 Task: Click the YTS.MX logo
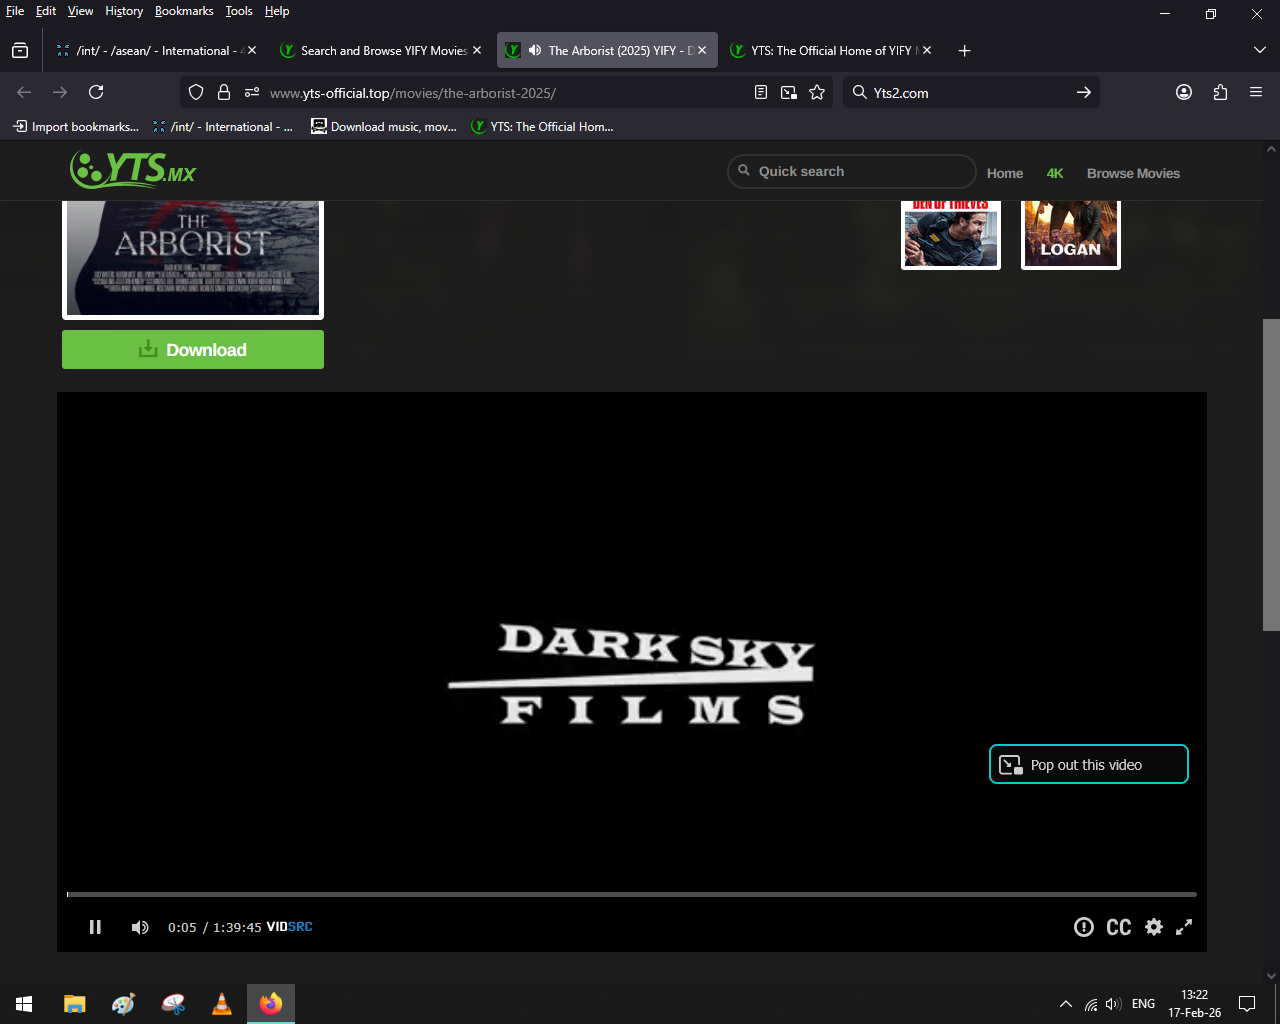133,169
